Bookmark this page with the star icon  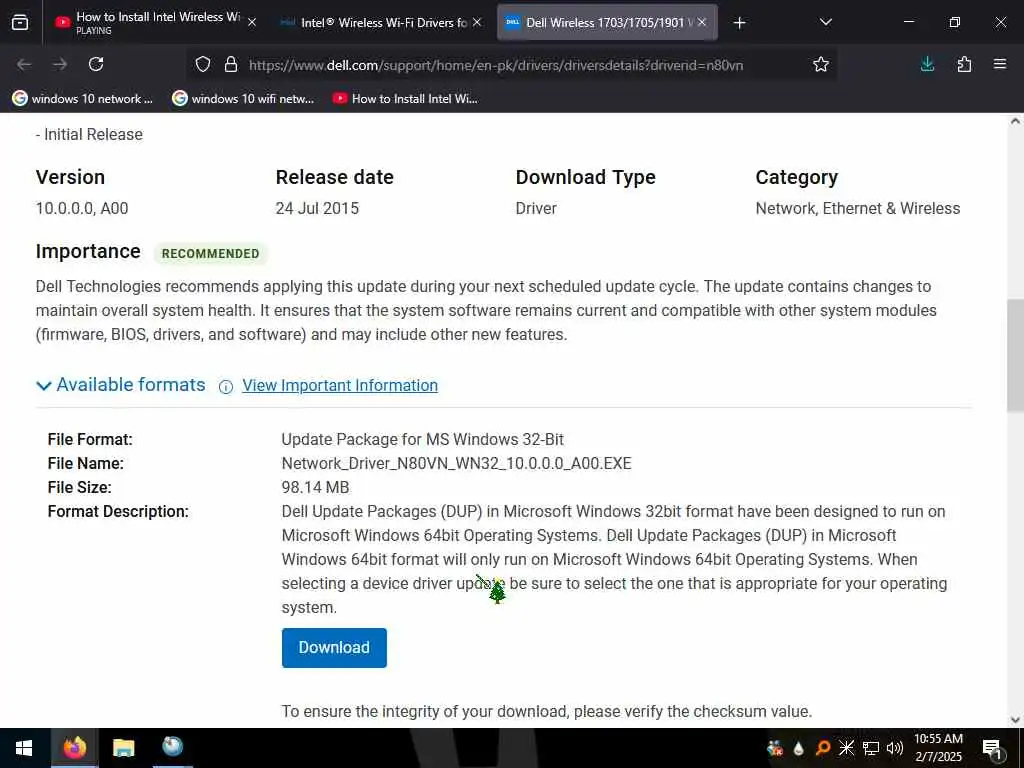[x=821, y=64]
